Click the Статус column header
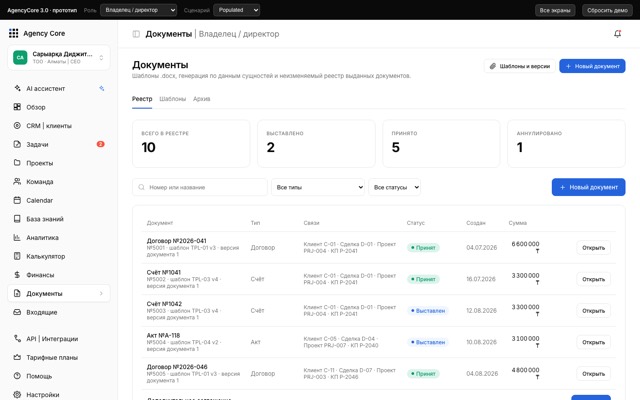The height and width of the screenshot is (400, 640). 416,223
